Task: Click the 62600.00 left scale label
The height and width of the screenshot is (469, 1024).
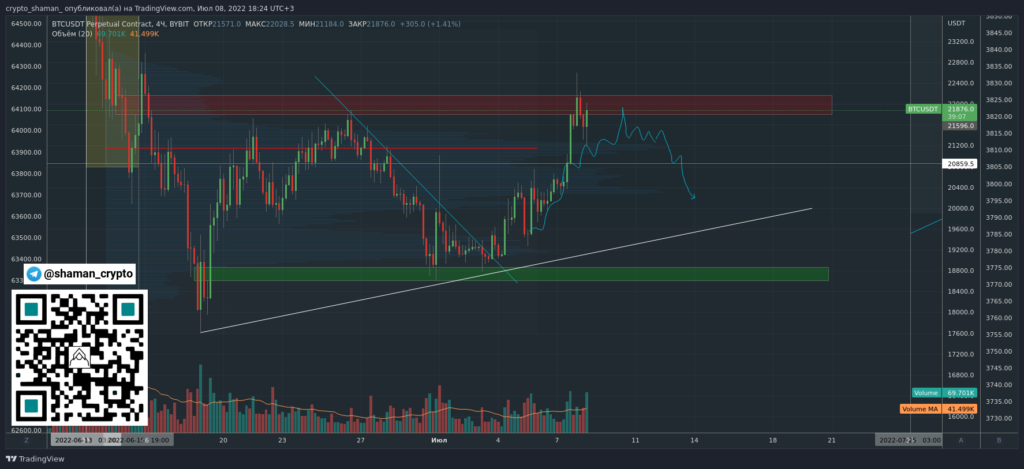Action: pyautogui.click(x=27, y=431)
